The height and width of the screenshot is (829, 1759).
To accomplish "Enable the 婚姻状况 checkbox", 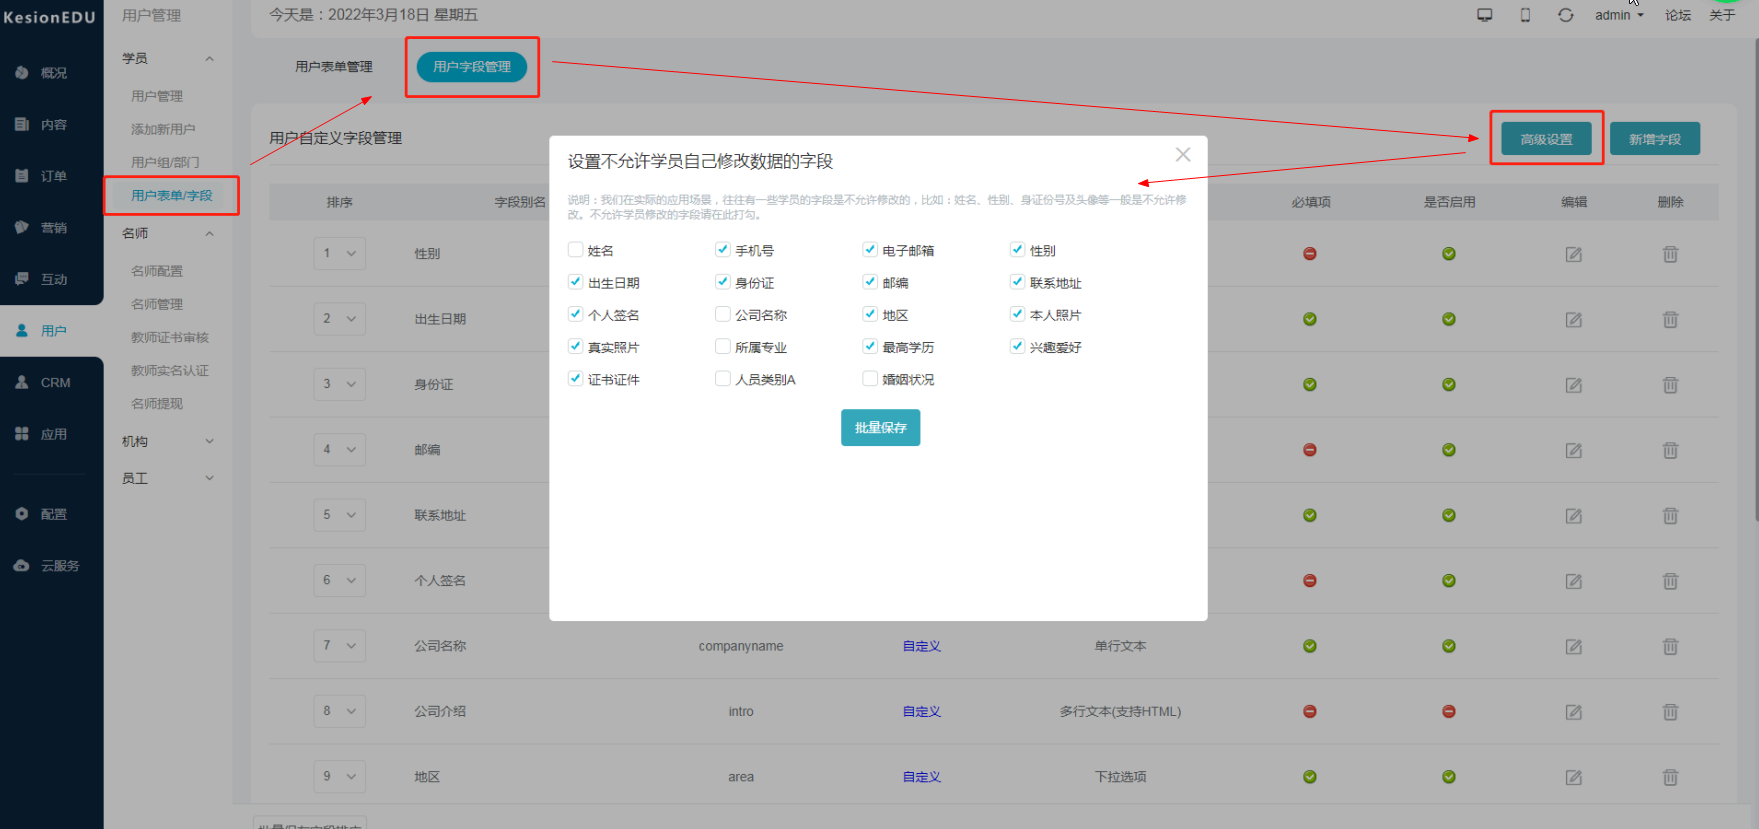I will (x=870, y=379).
